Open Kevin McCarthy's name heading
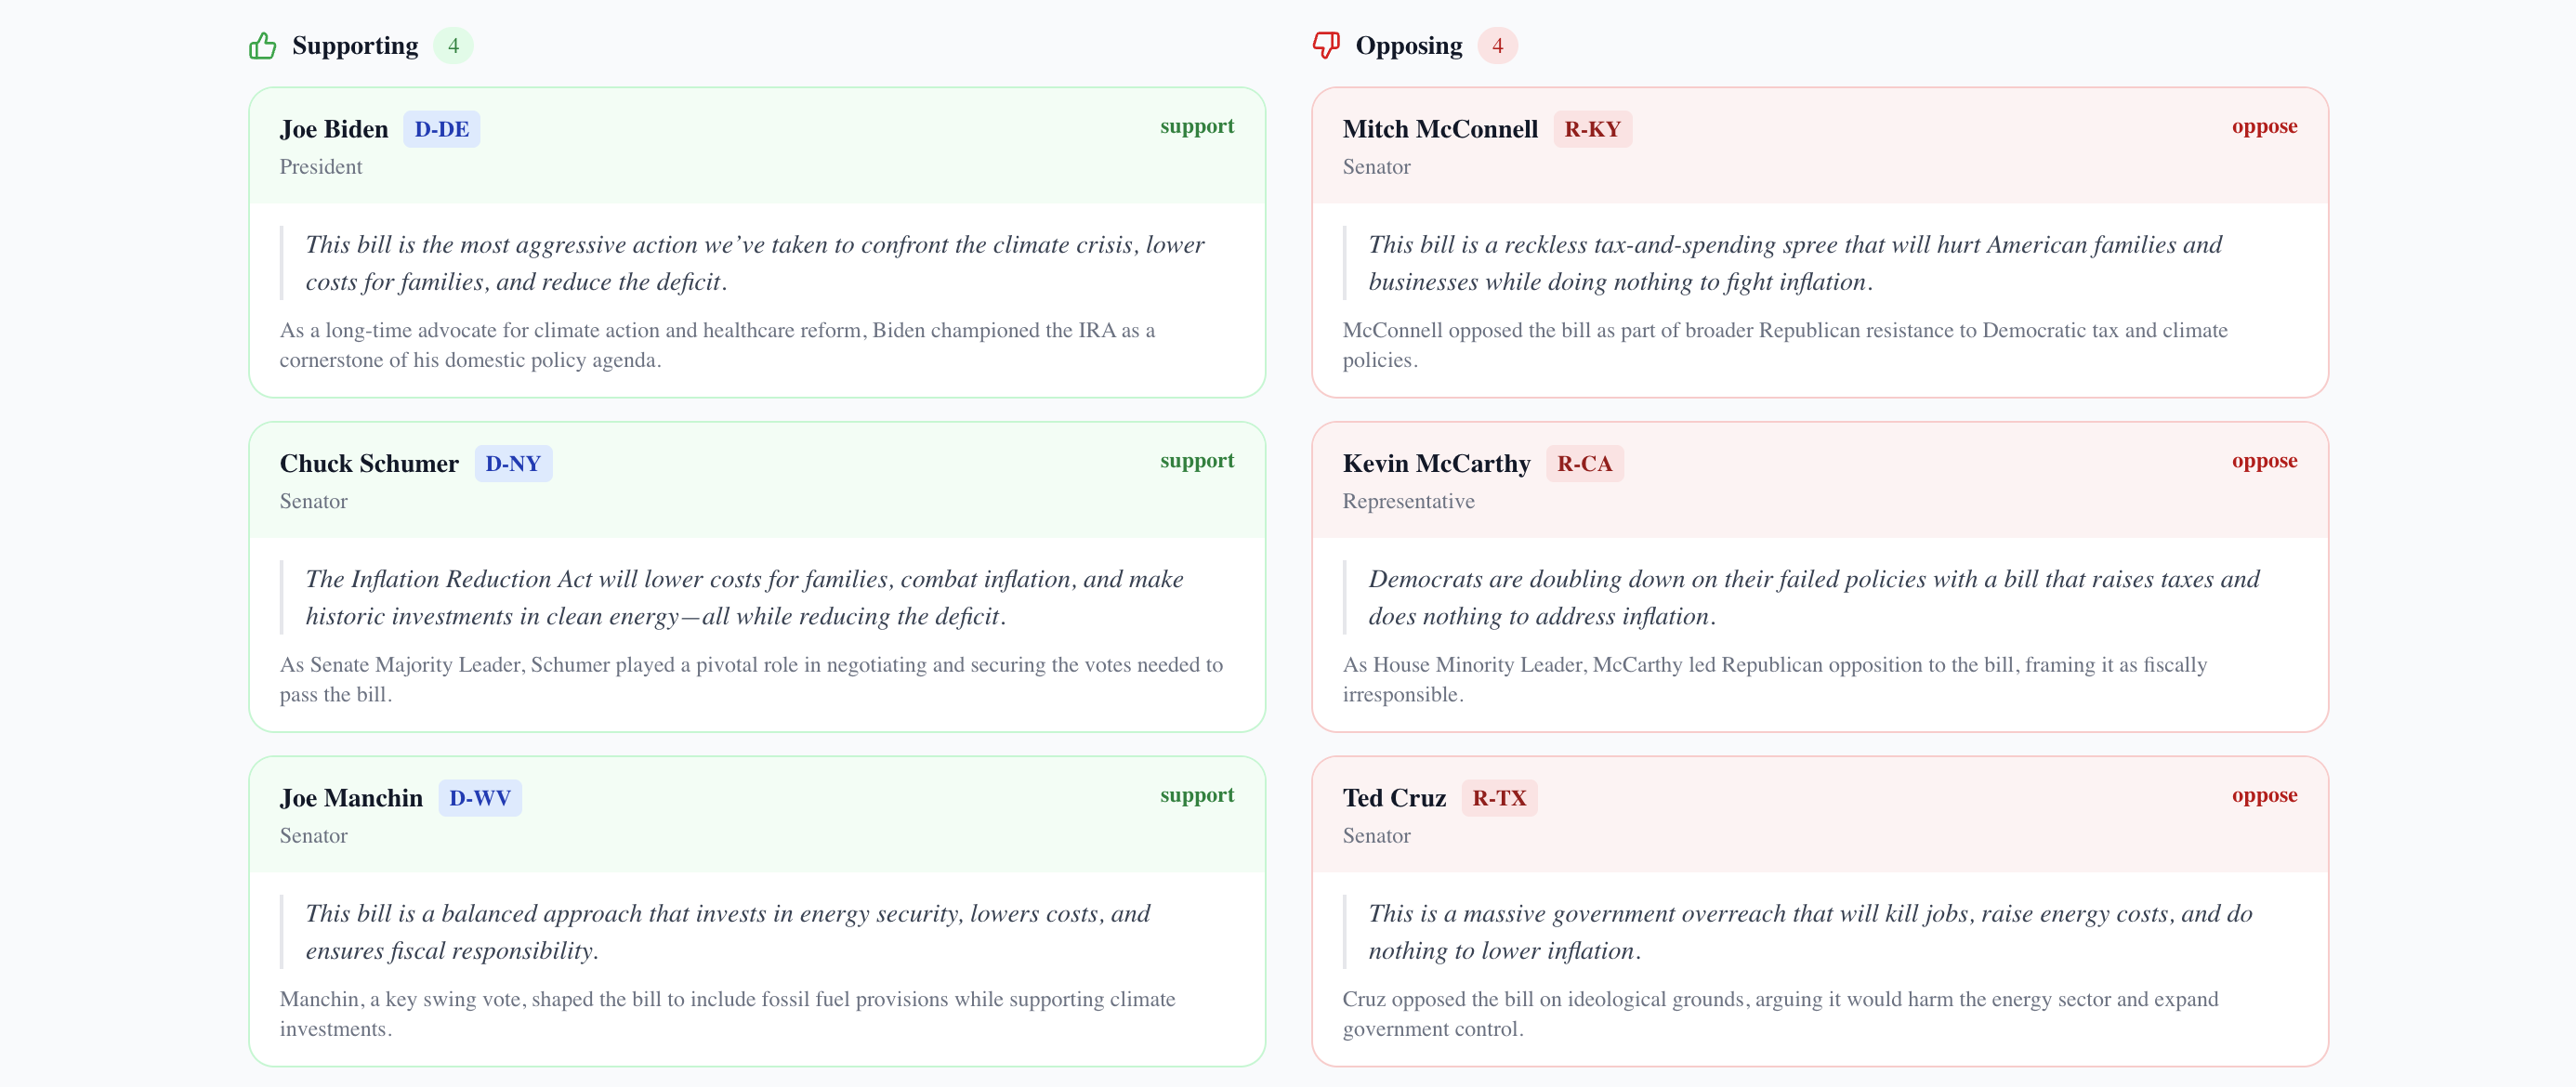The image size is (2576, 1087). 1436,464
